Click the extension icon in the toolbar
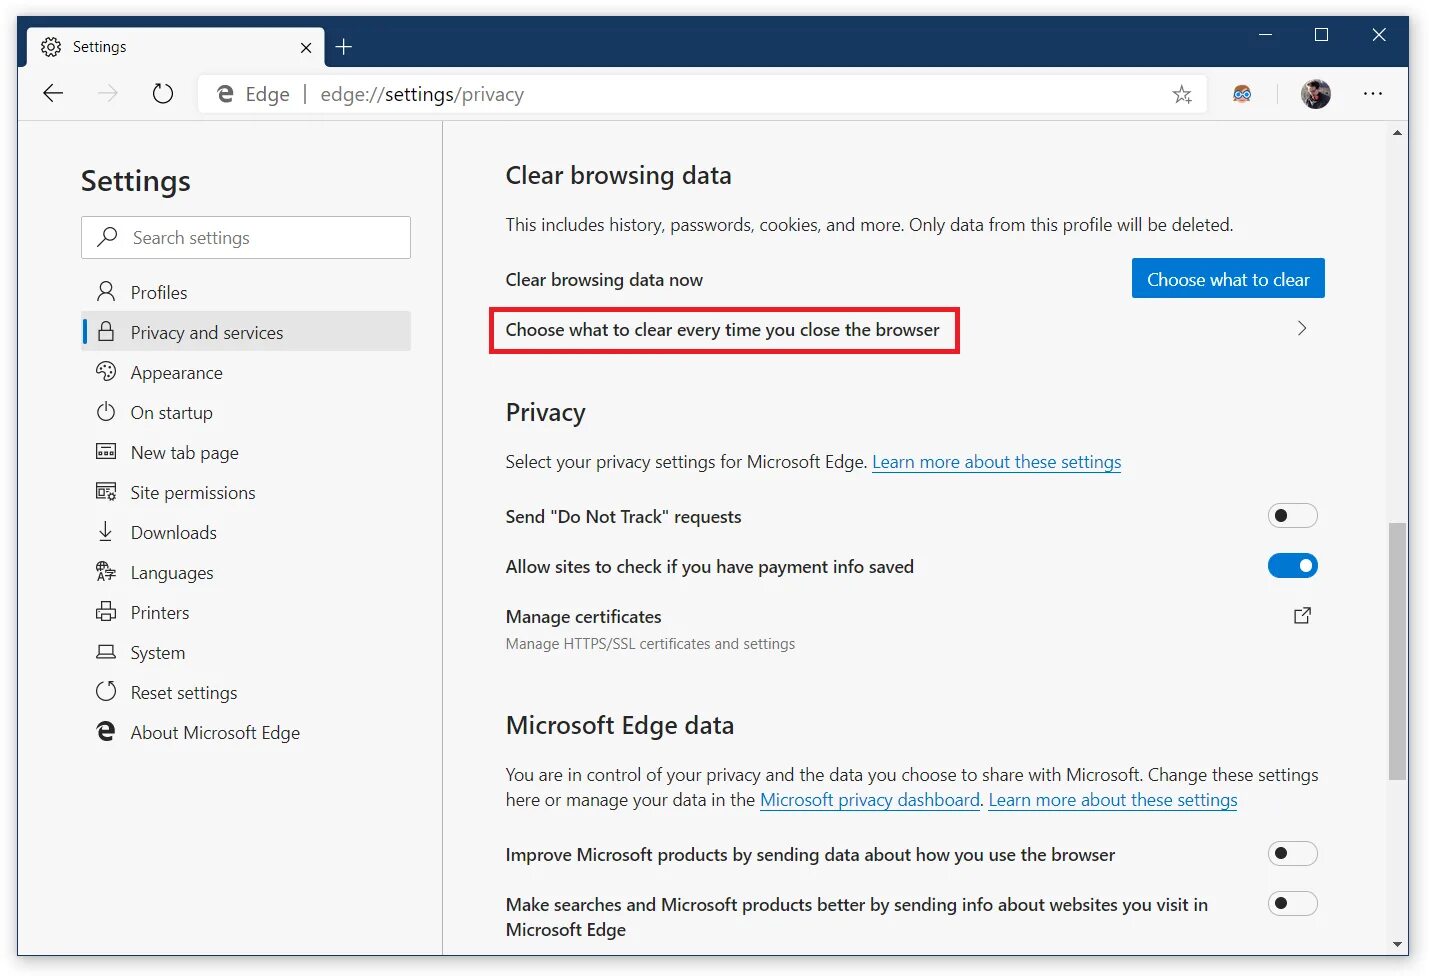Viewport: 1429px width, 976px height. [x=1242, y=94]
